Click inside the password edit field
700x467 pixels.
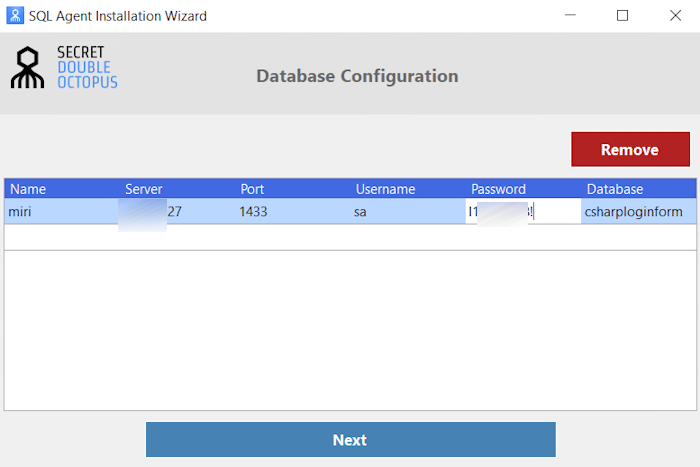[x=523, y=211]
